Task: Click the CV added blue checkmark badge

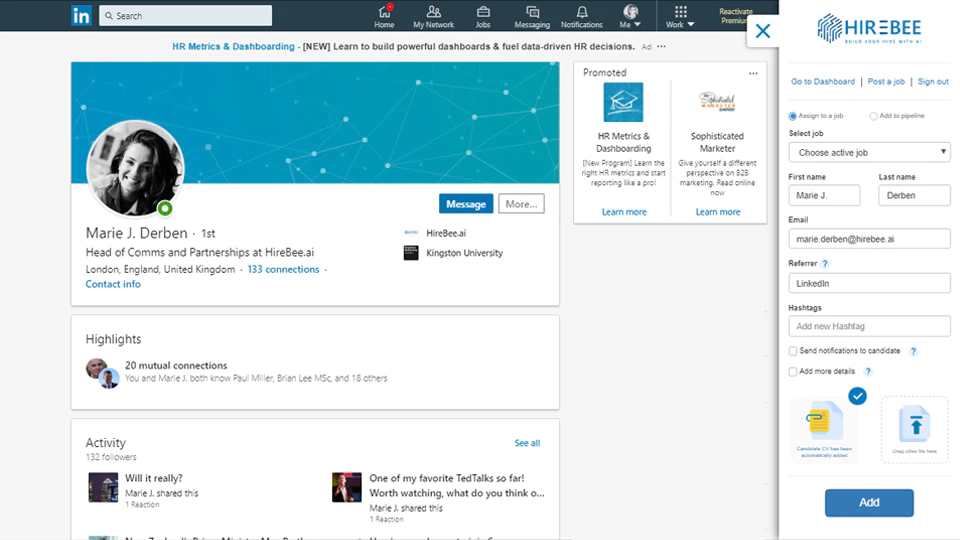Action: click(857, 396)
